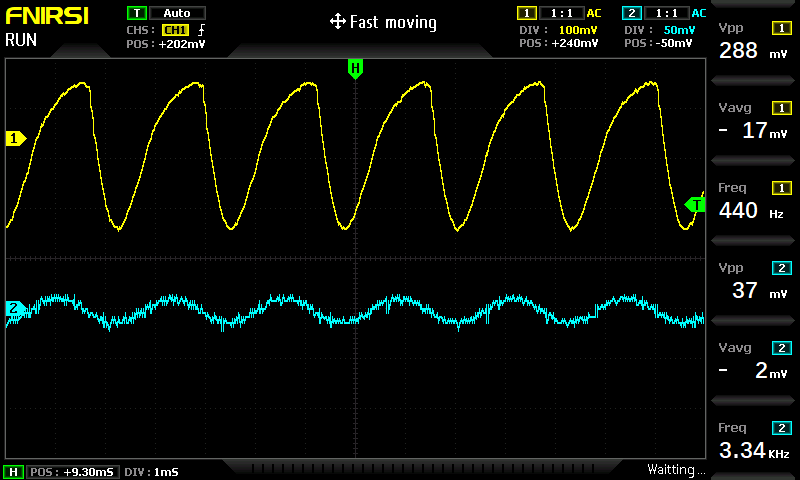
Task: Click channel 1 POS value +240mV
Action: click(574, 43)
